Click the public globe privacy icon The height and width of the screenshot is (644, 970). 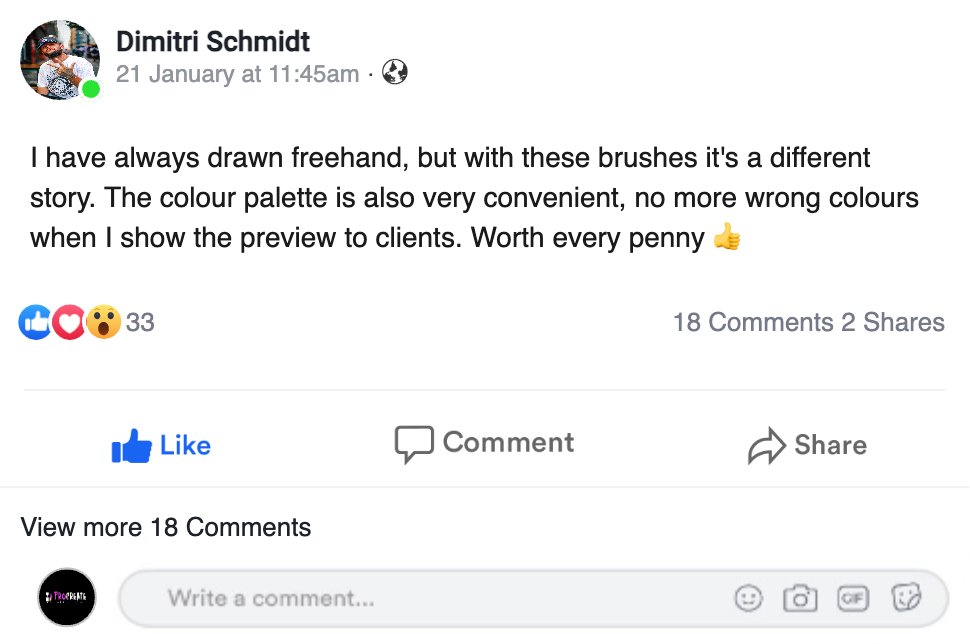click(x=395, y=73)
